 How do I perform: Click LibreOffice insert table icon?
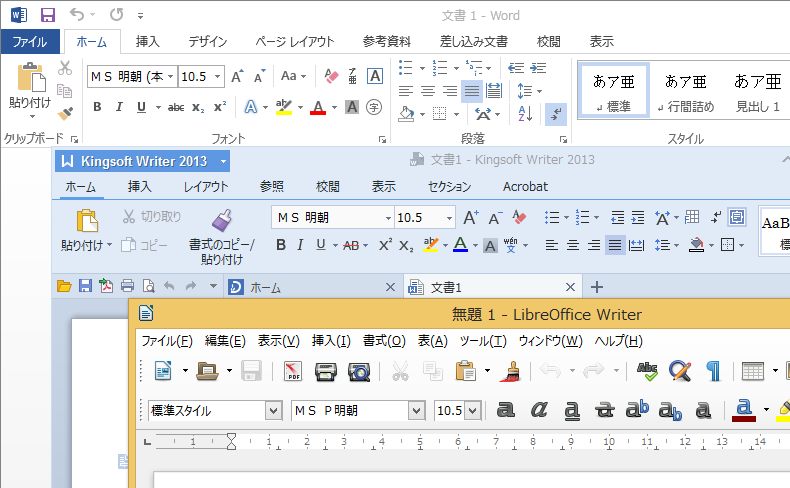point(753,372)
